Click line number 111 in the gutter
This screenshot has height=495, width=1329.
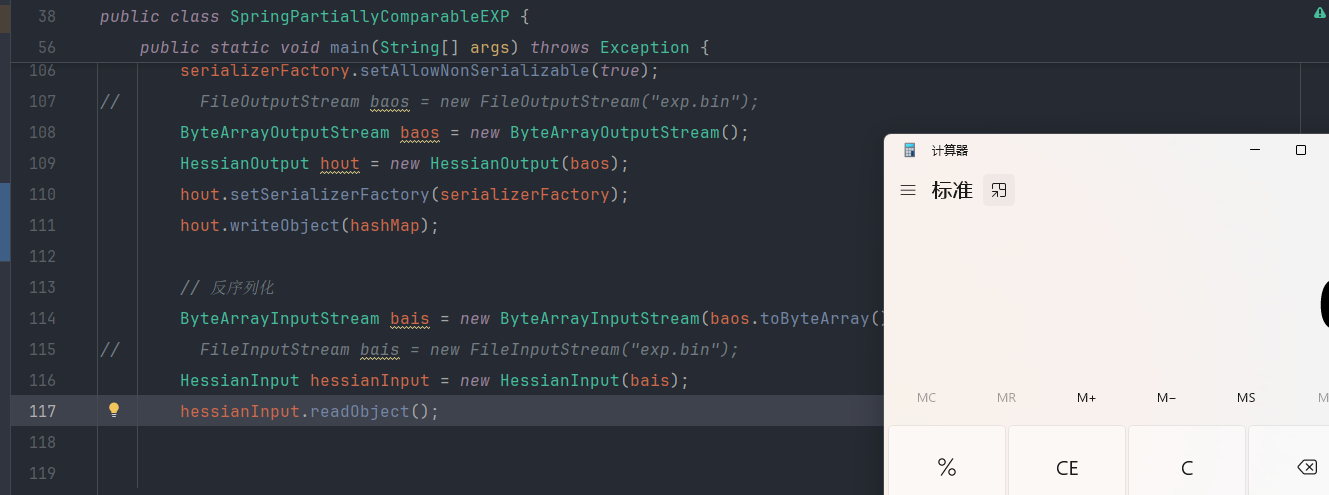coord(43,225)
